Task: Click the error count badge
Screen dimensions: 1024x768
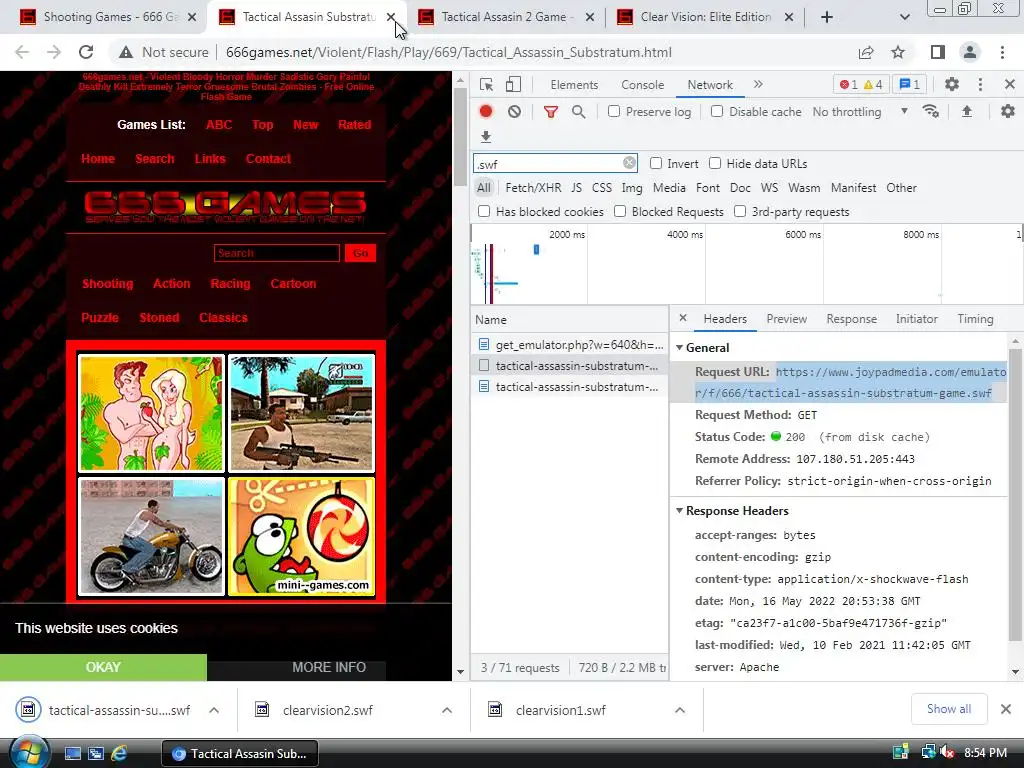Action: (x=849, y=84)
